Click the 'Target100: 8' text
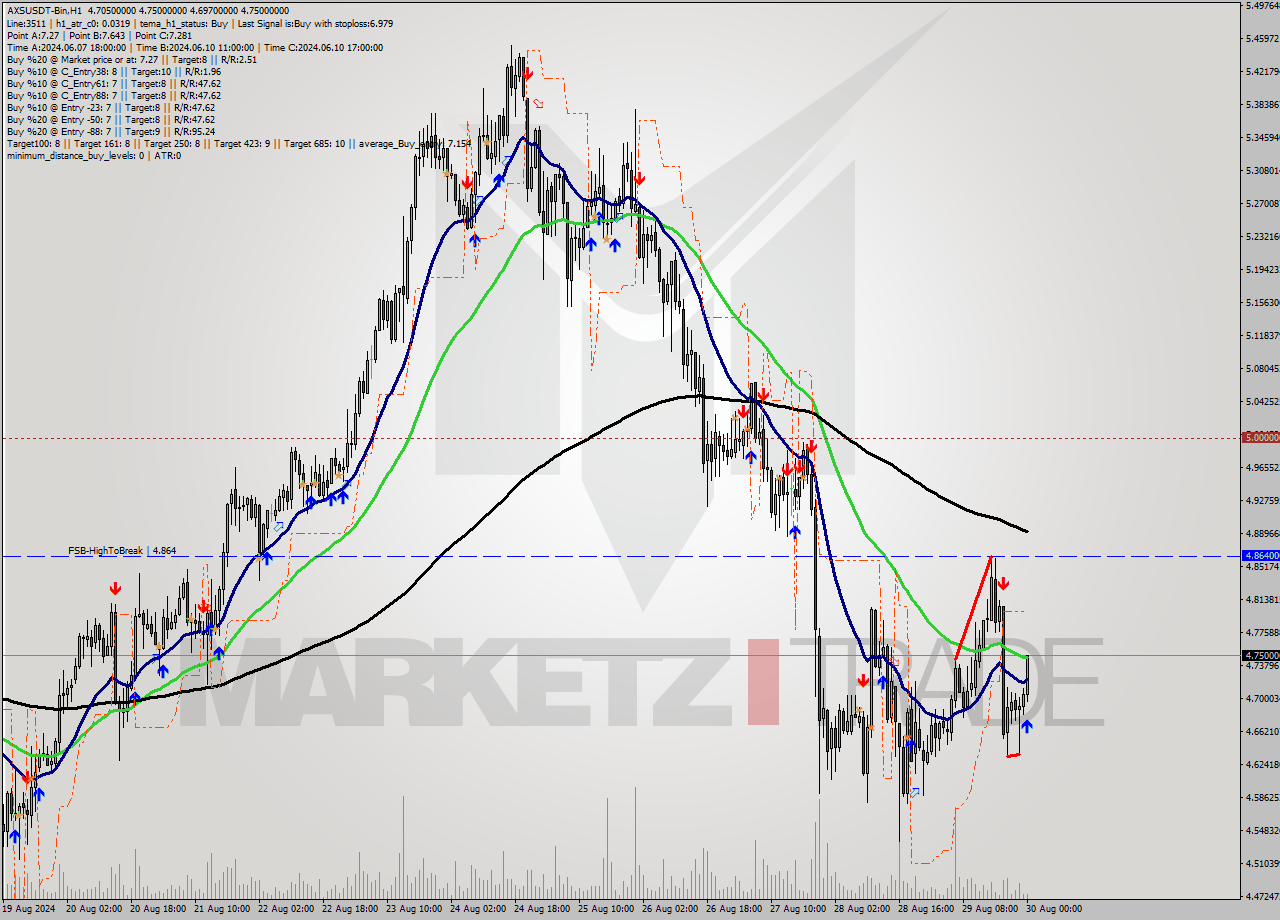Viewport: 1280px width, 920px height. coord(31,143)
